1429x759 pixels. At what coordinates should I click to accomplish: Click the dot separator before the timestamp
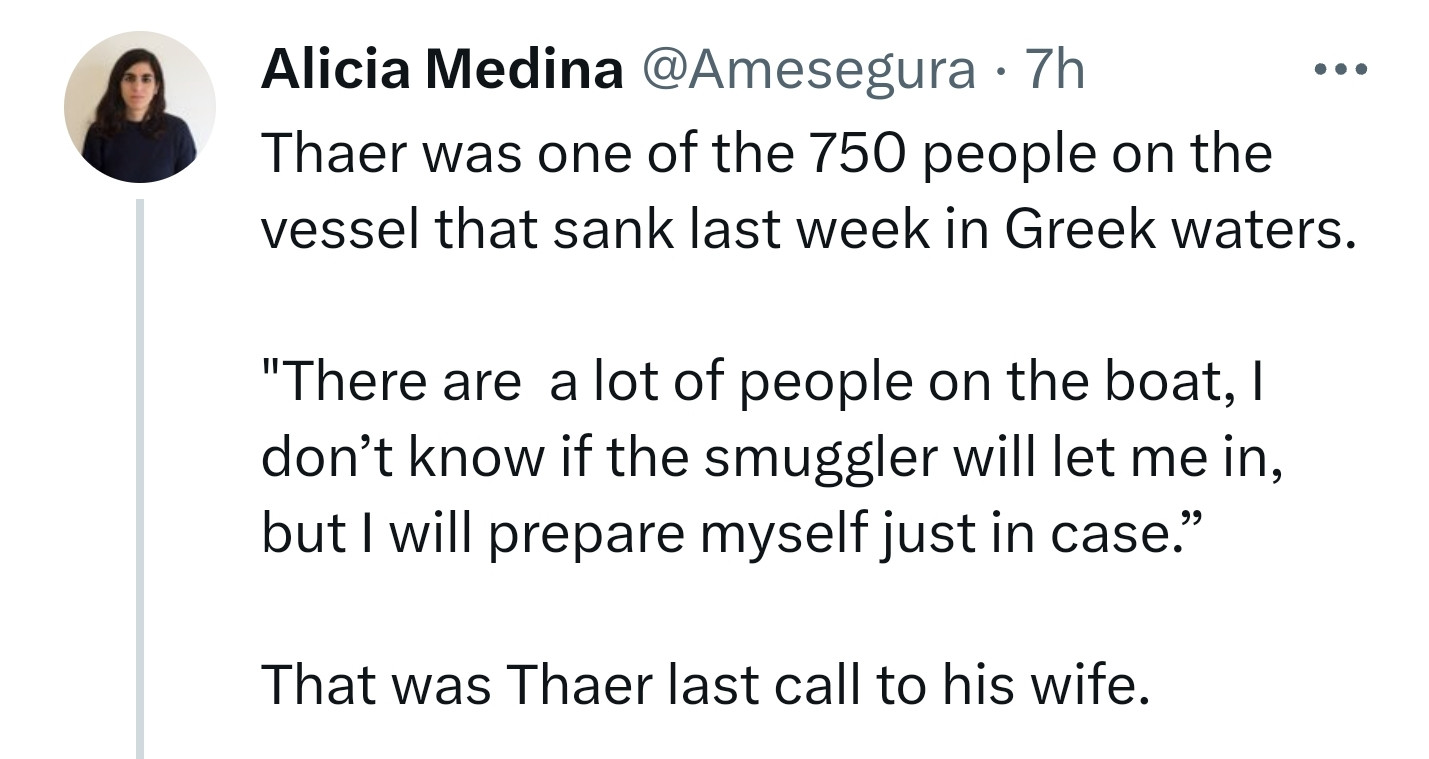(1001, 70)
